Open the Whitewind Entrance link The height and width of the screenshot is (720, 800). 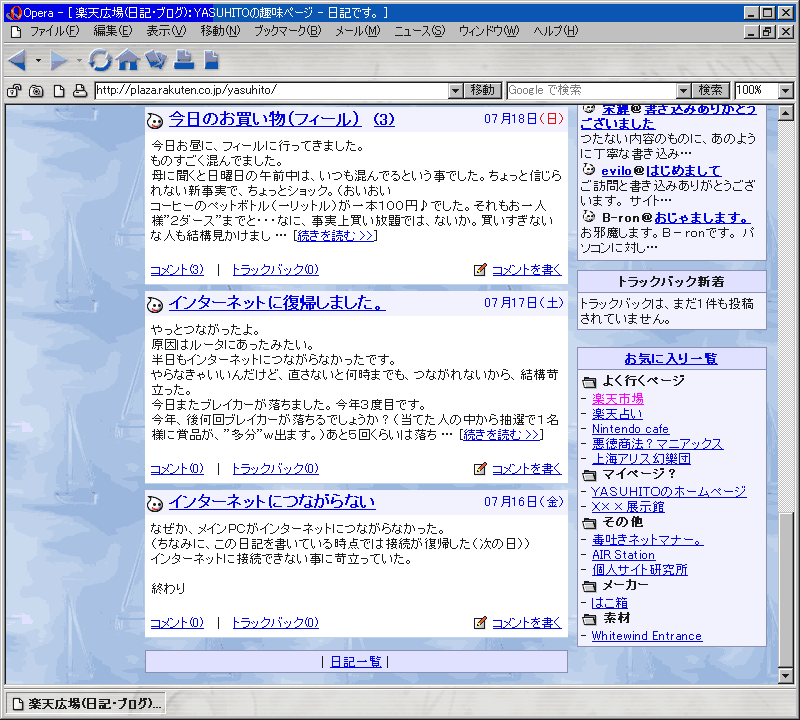(646, 636)
